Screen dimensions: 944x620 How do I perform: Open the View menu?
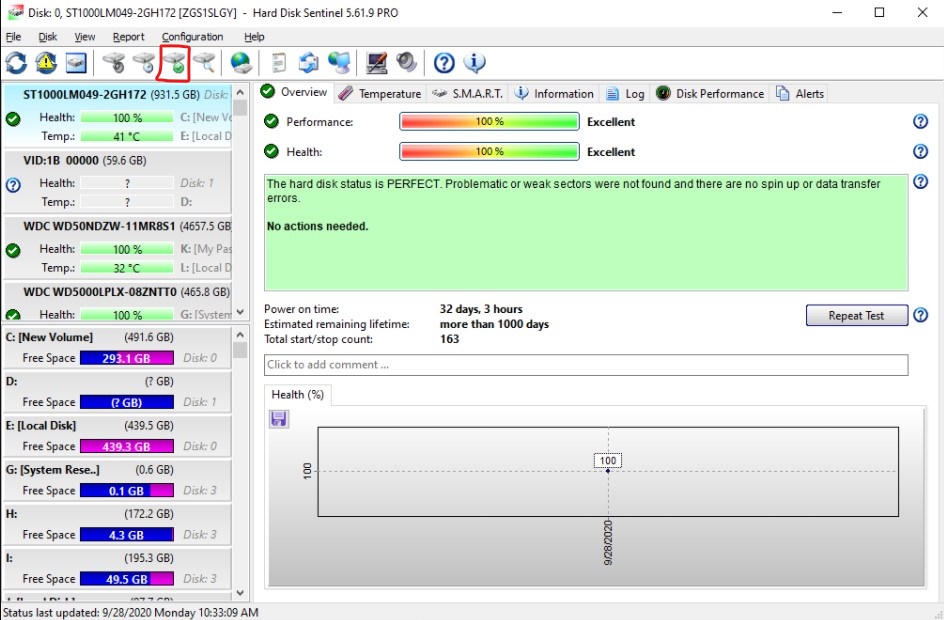click(x=84, y=37)
